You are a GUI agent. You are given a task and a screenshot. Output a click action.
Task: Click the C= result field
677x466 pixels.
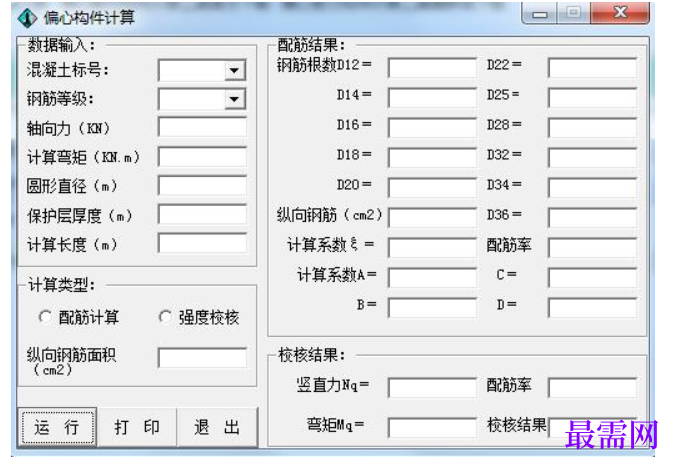pyautogui.click(x=592, y=278)
